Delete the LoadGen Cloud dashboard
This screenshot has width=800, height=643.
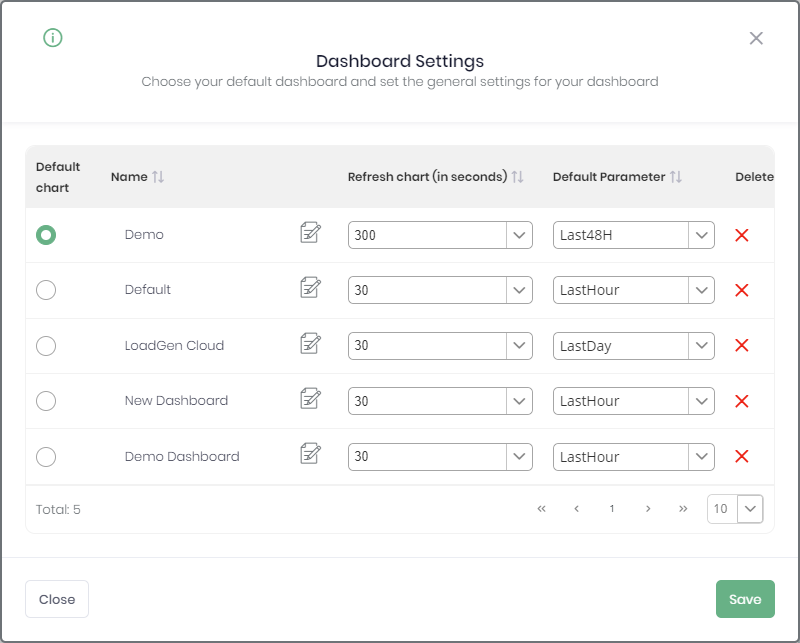(742, 345)
